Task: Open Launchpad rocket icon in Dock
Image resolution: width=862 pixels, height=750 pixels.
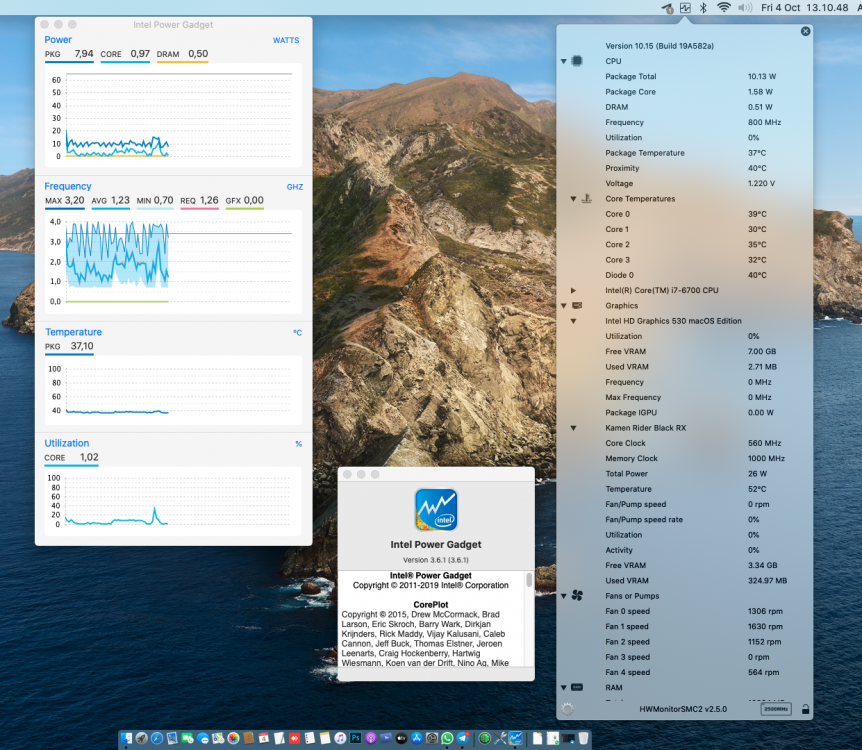Action: click(141, 738)
